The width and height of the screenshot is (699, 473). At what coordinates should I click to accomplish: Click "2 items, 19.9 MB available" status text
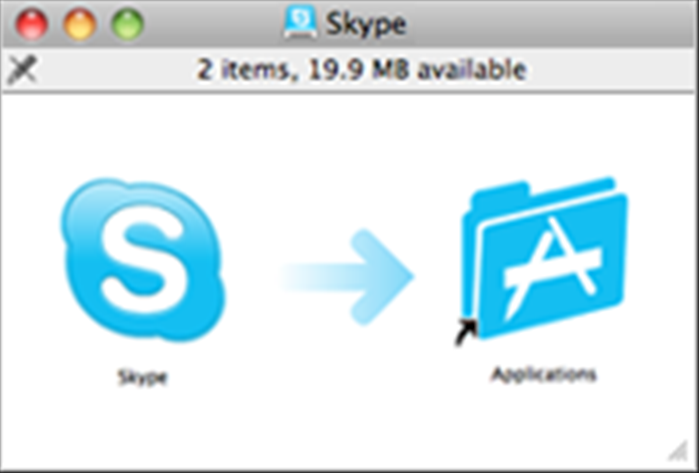tap(362, 70)
